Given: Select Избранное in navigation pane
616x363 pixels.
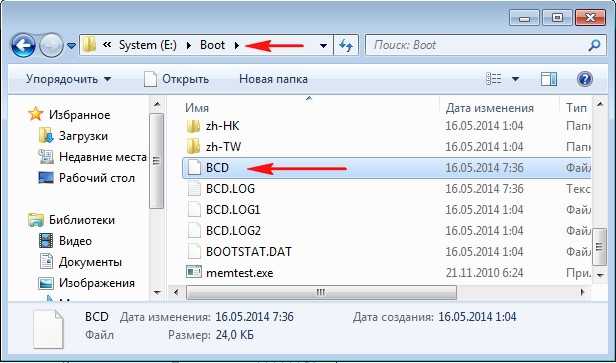Looking at the screenshot, I should [79, 115].
